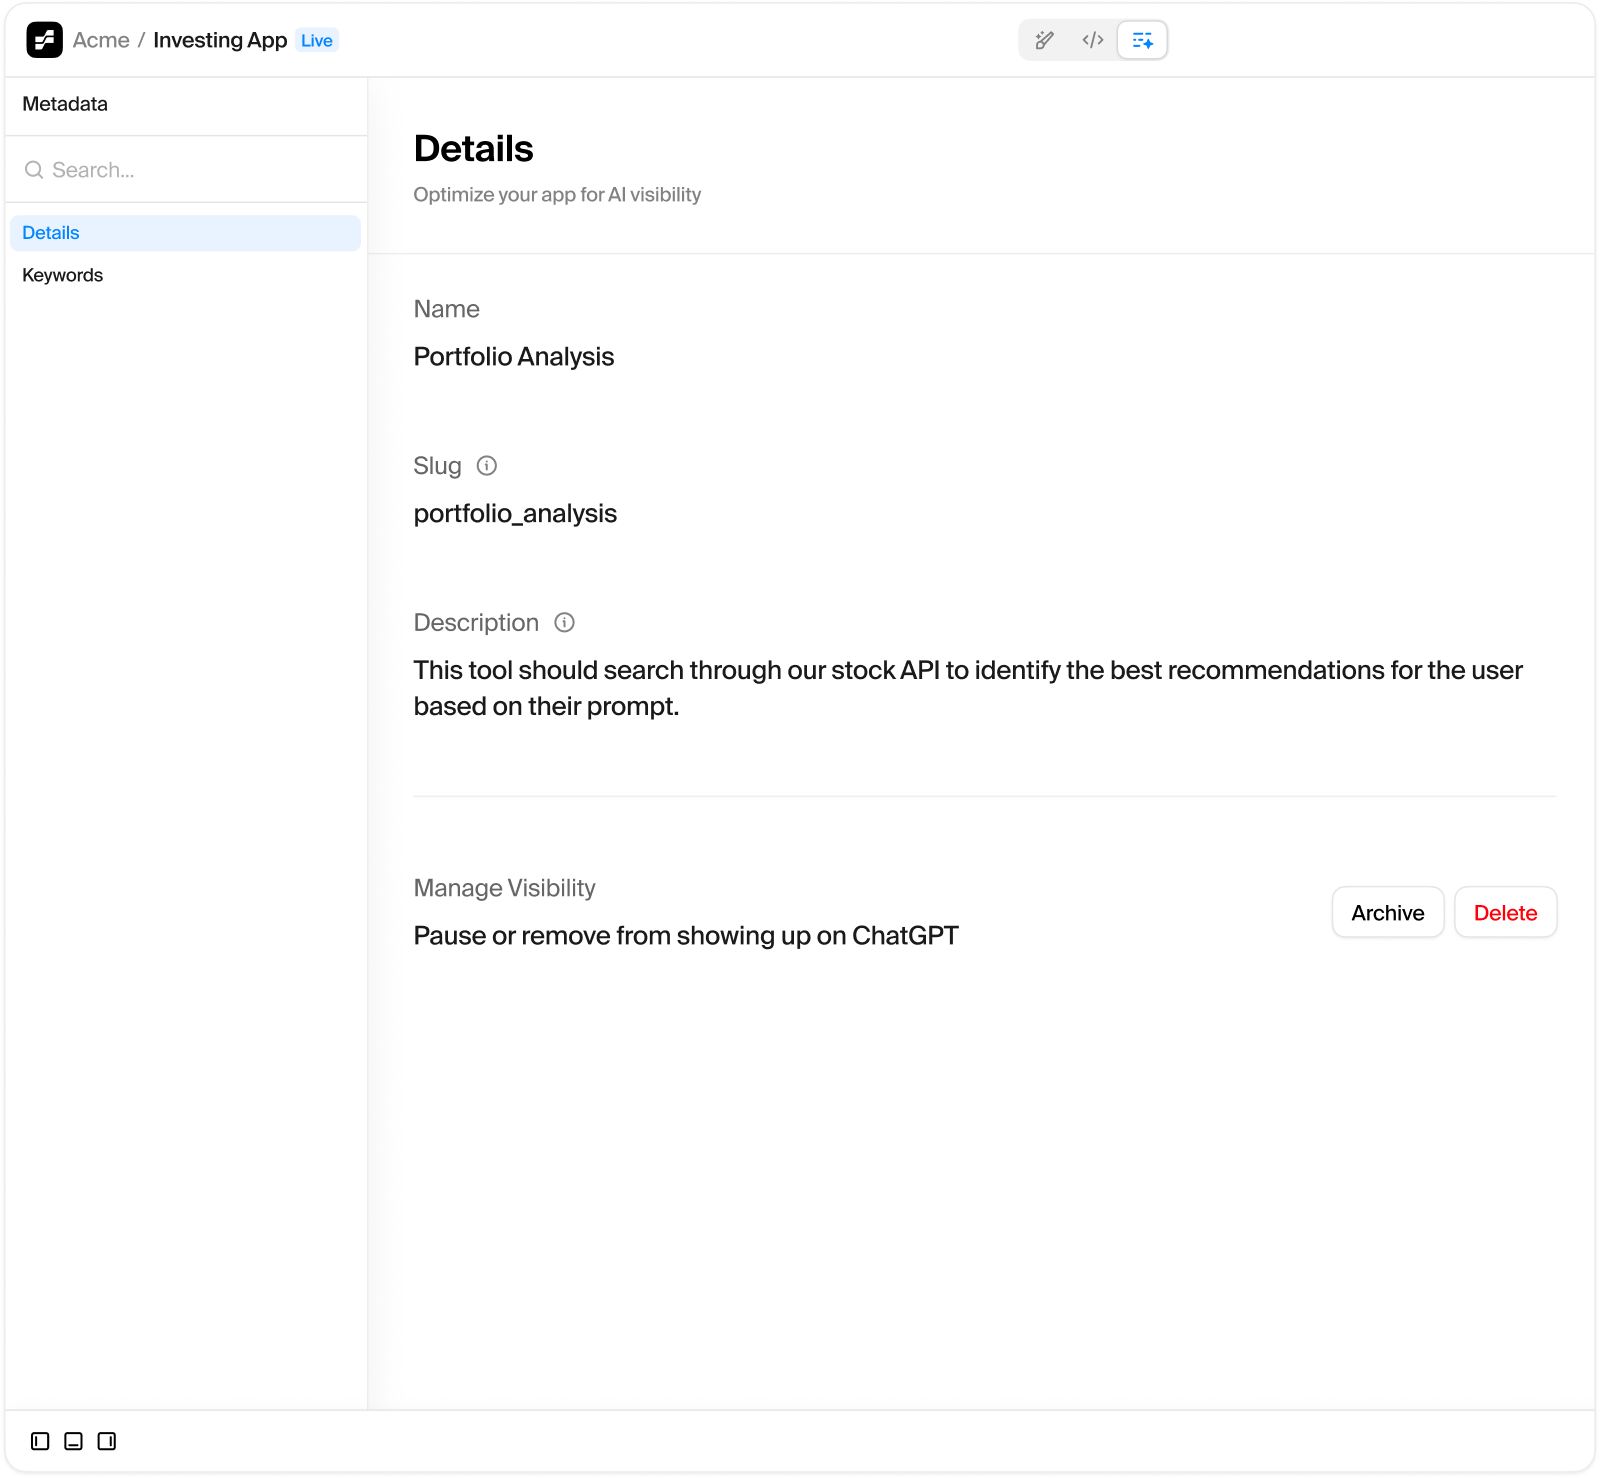Open Investing App from the breadcrumb
Viewport: 1600px width, 1479px height.
(x=220, y=40)
